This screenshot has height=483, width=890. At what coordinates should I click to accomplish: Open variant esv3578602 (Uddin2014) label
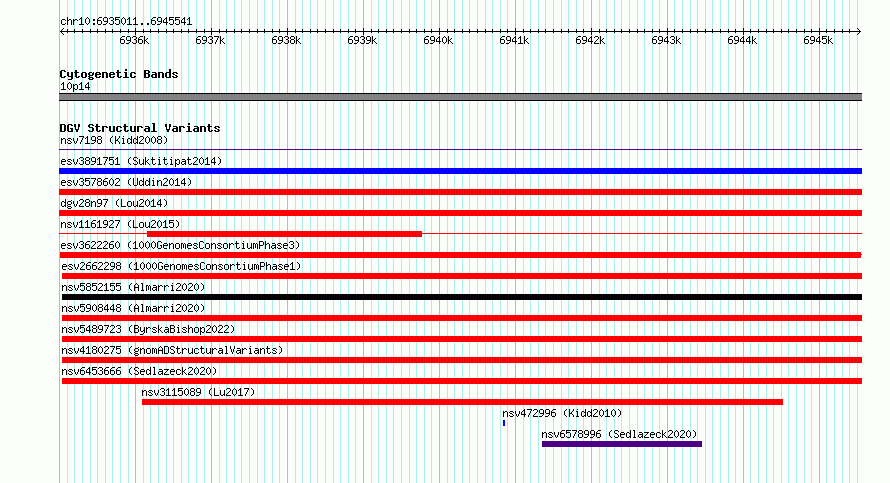pyautogui.click(x=126, y=182)
